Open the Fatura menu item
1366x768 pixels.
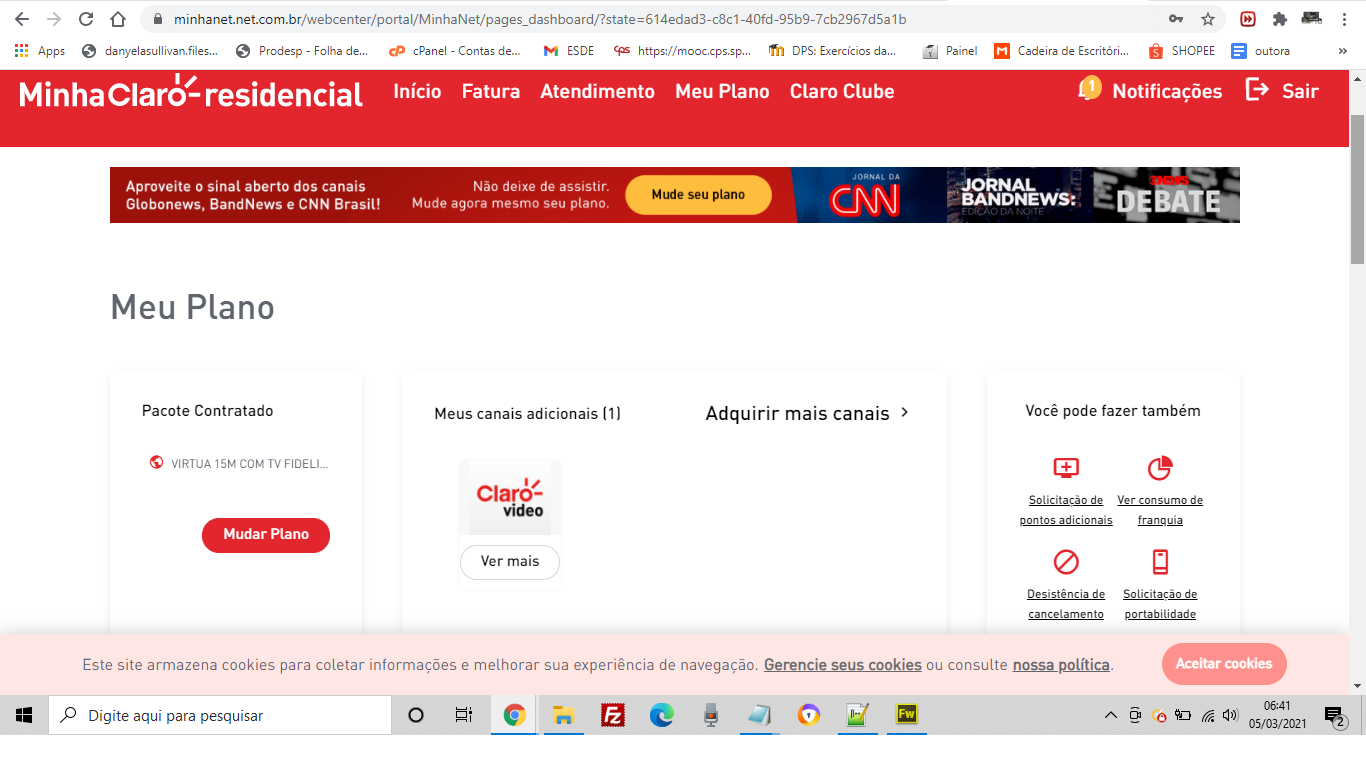coord(490,91)
